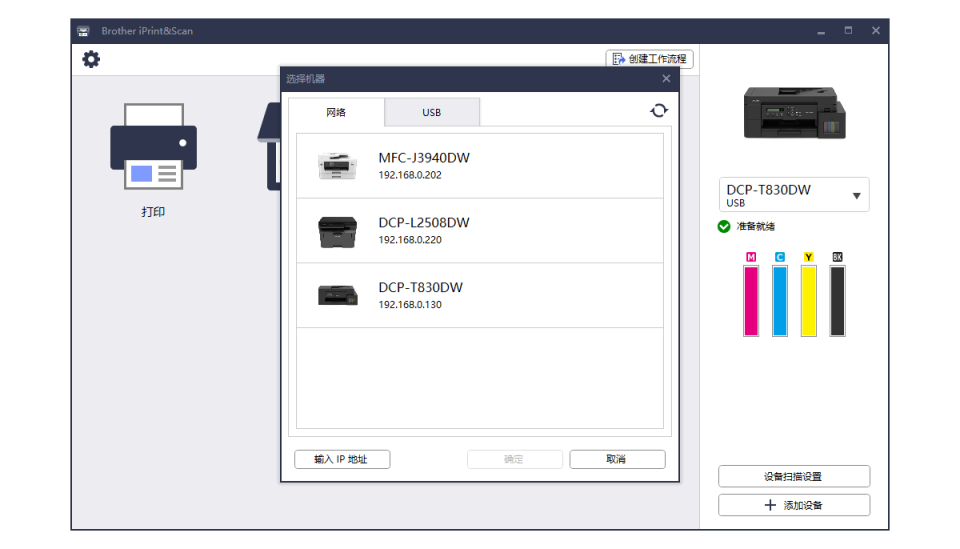Select the DCP-L2508DW model name
Screen dimensions: 960x549
pyautogui.click(x=424, y=223)
